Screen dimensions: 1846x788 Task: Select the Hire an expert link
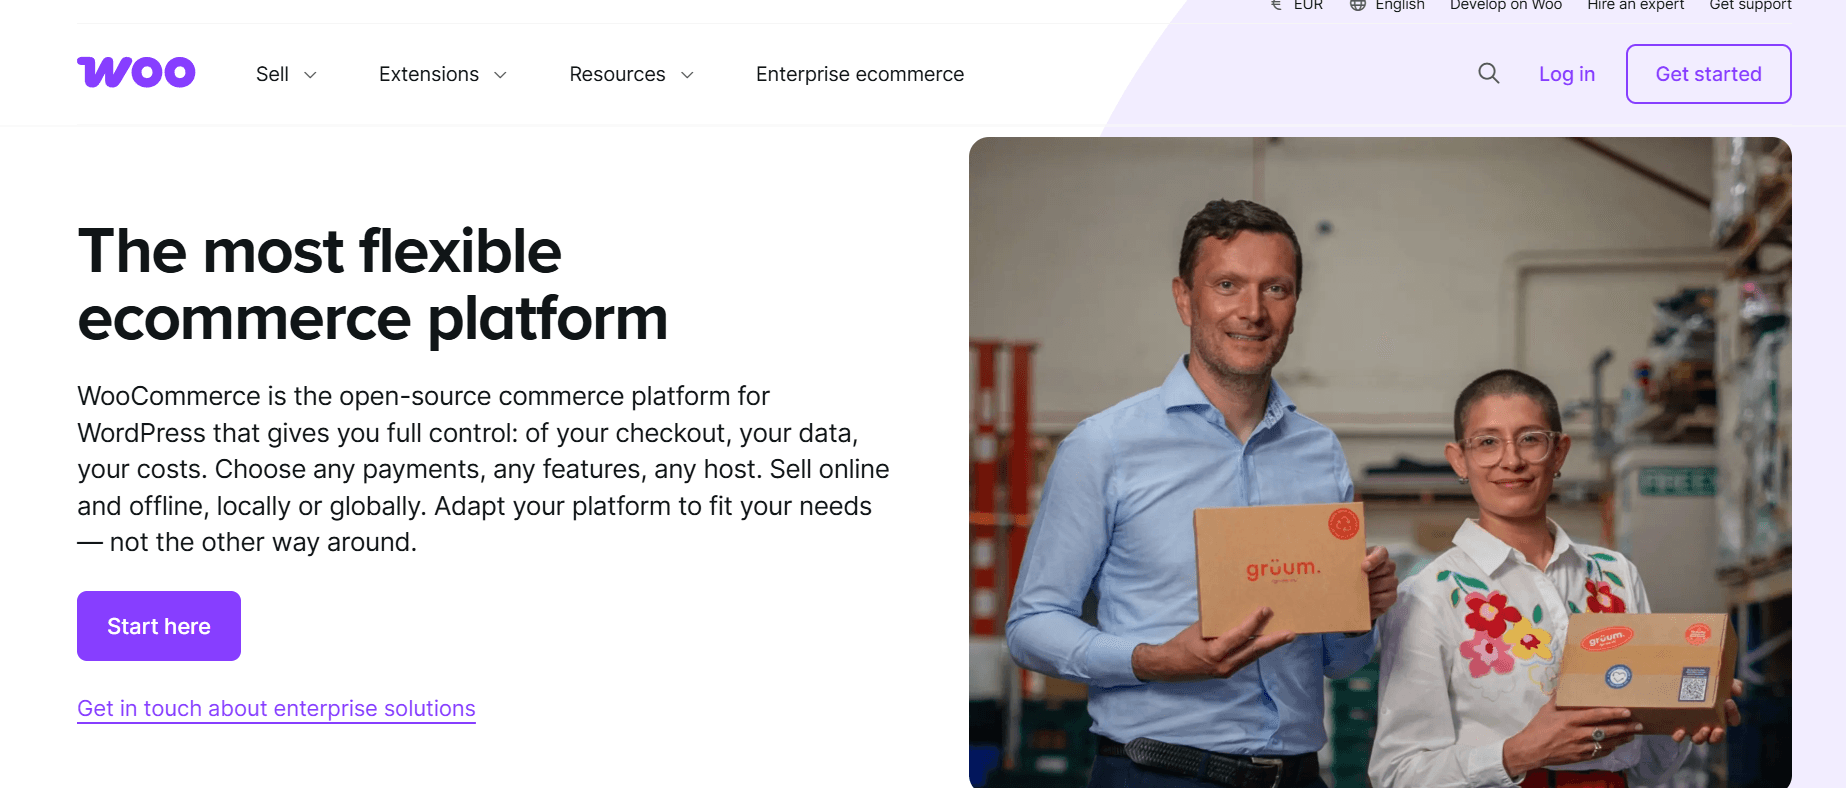pos(1635,5)
